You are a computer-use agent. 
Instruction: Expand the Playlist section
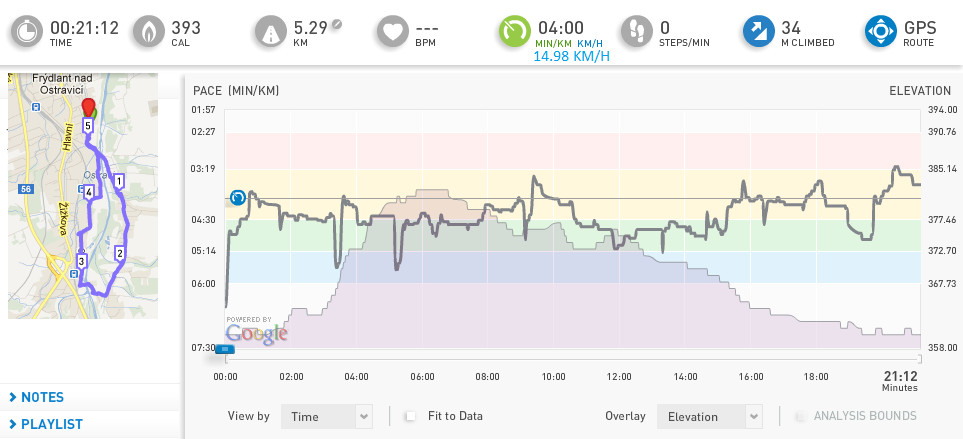click(x=46, y=424)
